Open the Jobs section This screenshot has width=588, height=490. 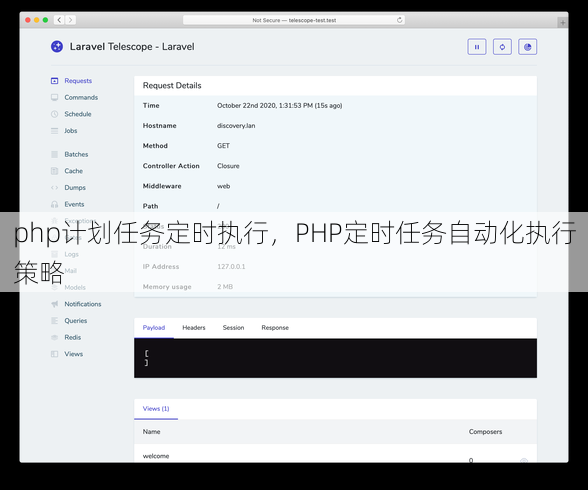(70, 131)
